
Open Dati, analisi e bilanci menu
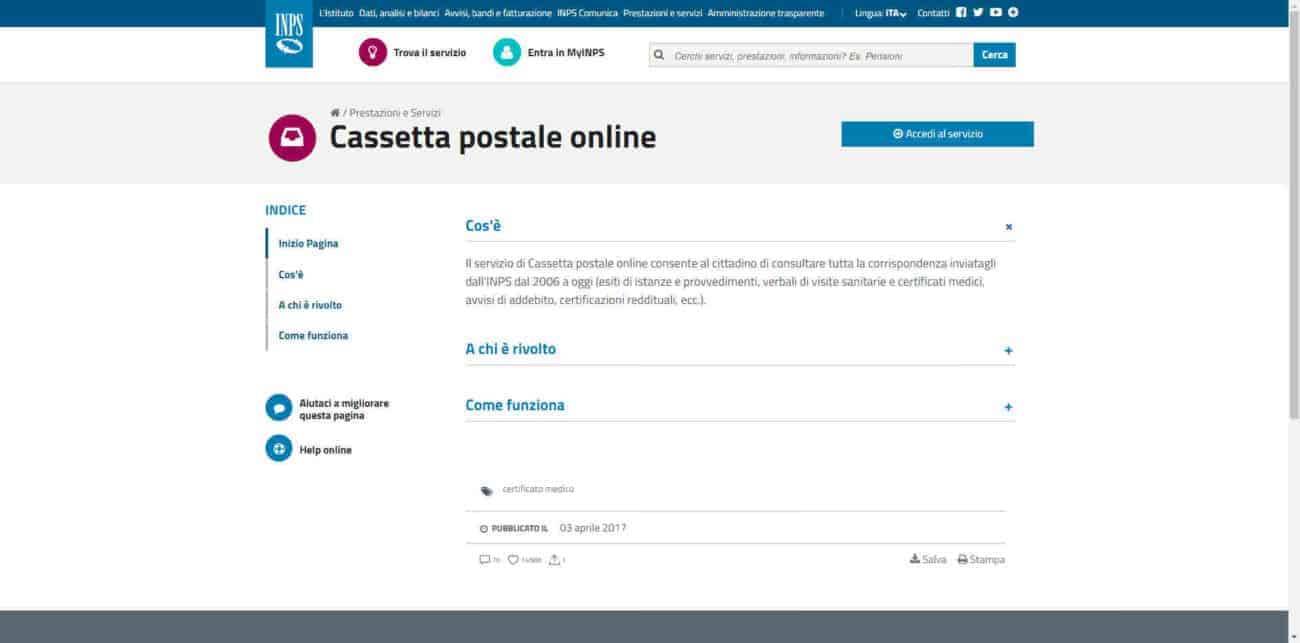(399, 13)
